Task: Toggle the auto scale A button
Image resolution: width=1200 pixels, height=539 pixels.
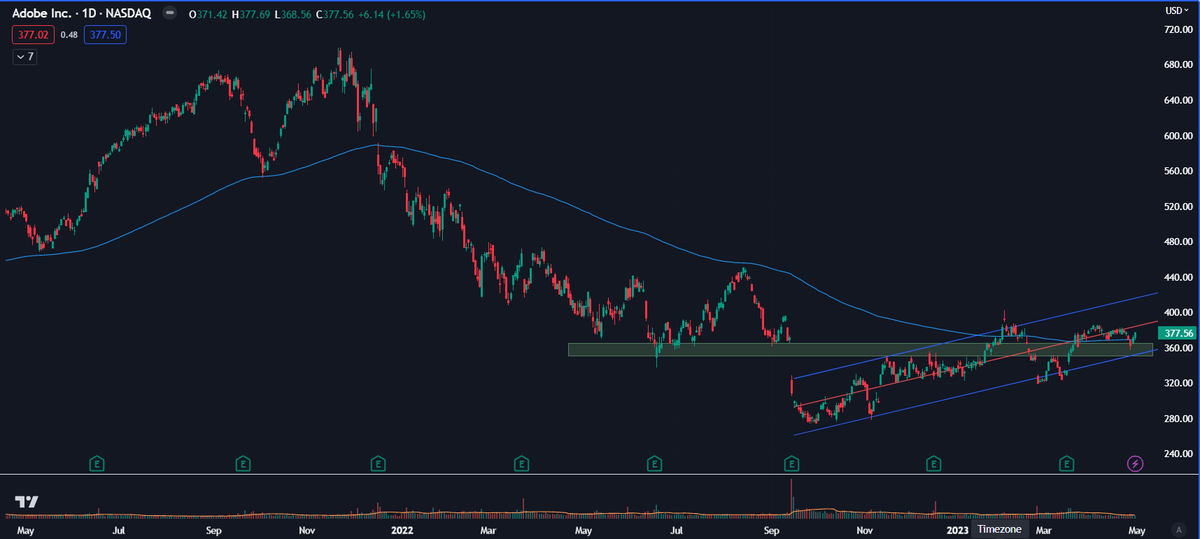Action: coord(1180,529)
